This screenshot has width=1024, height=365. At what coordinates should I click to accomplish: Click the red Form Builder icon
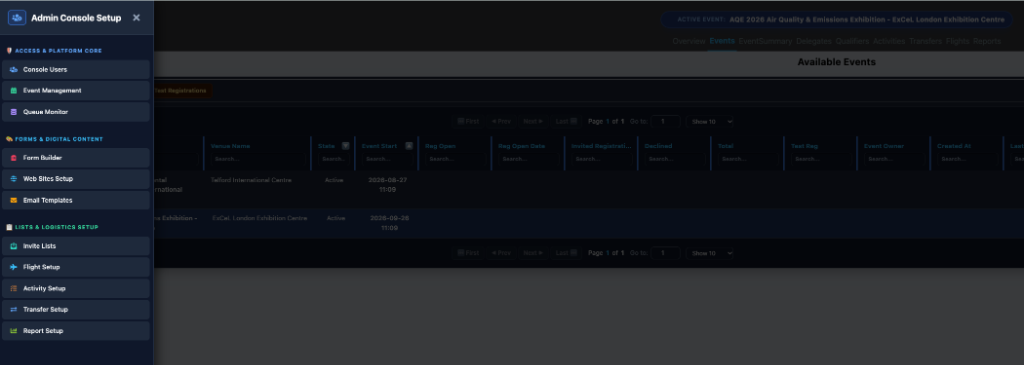tap(14, 158)
